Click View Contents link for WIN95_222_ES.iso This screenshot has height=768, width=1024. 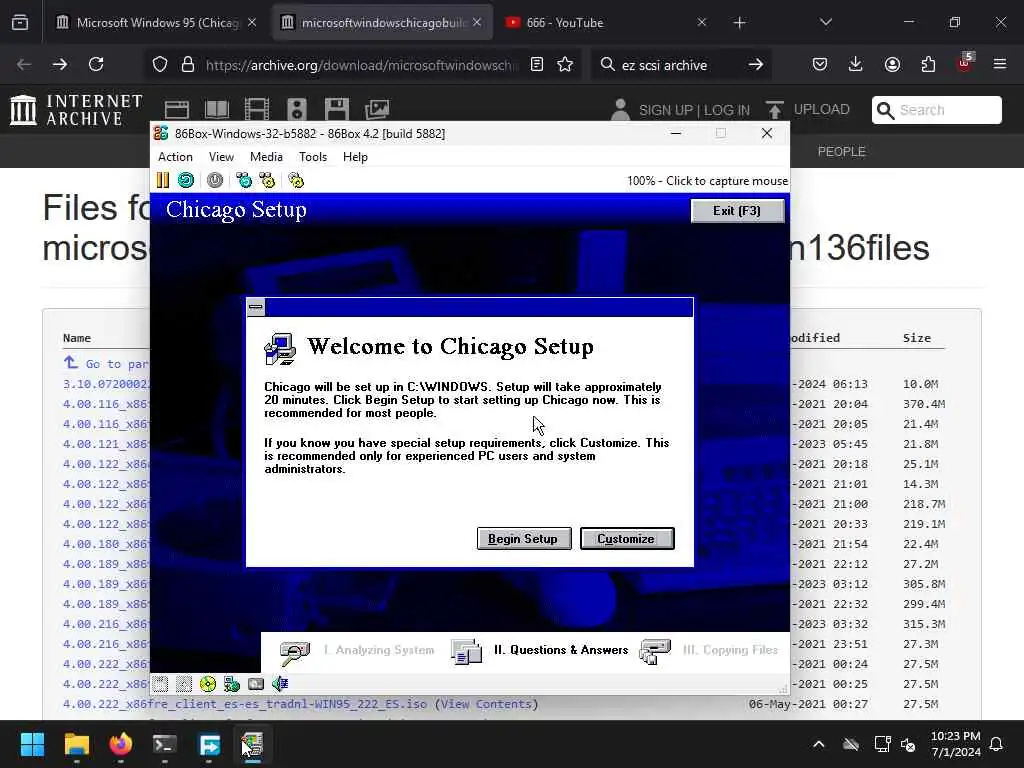486,704
